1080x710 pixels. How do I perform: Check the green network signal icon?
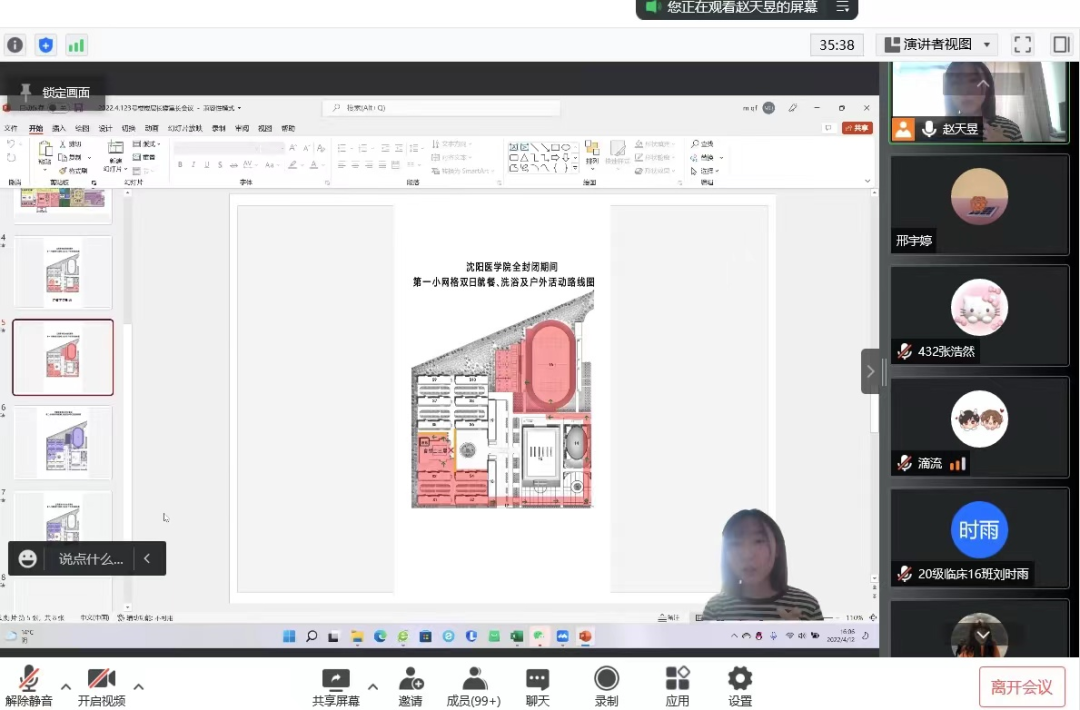coord(77,45)
